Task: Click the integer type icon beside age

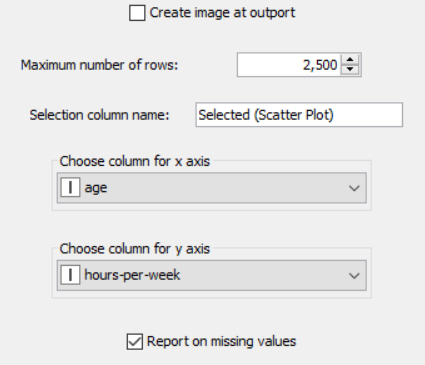Action: point(70,187)
